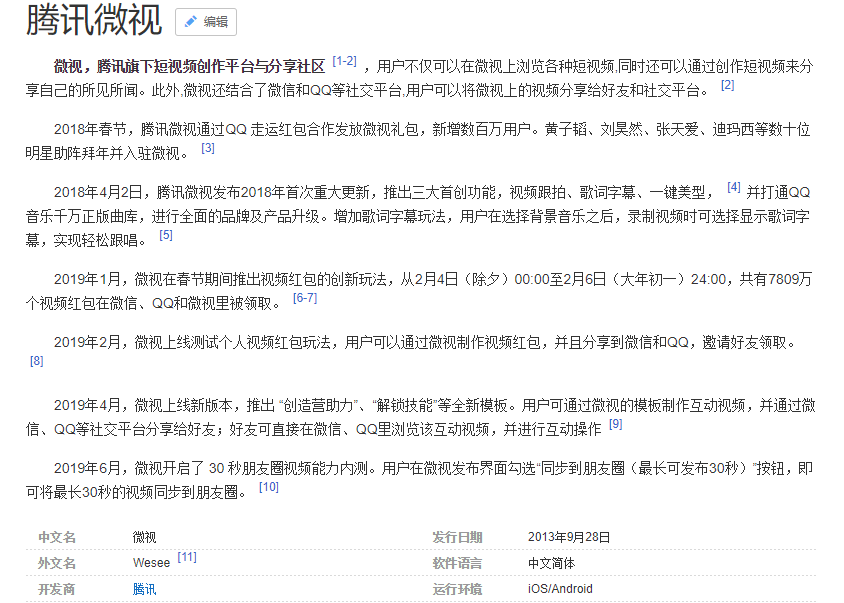The width and height of the screenshot is (844, 603).
Task: Click the text 2019年4月
Action: click(87, 405)
